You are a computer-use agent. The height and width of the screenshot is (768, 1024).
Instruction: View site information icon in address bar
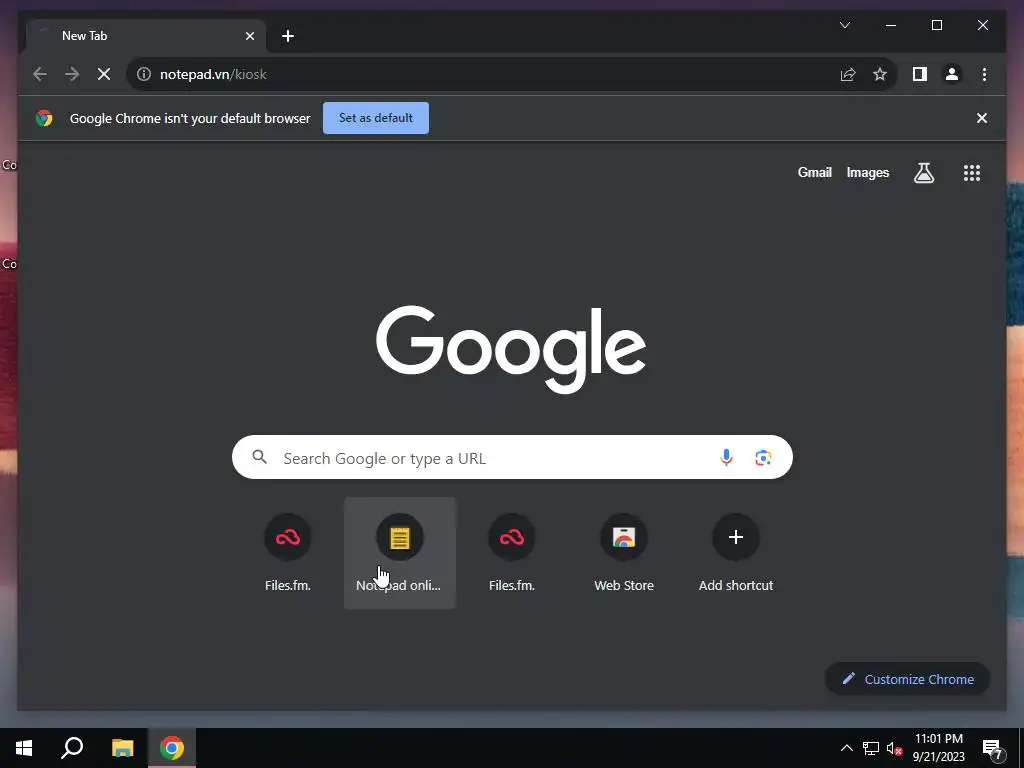pyautogui.click(x=144, y=74)
